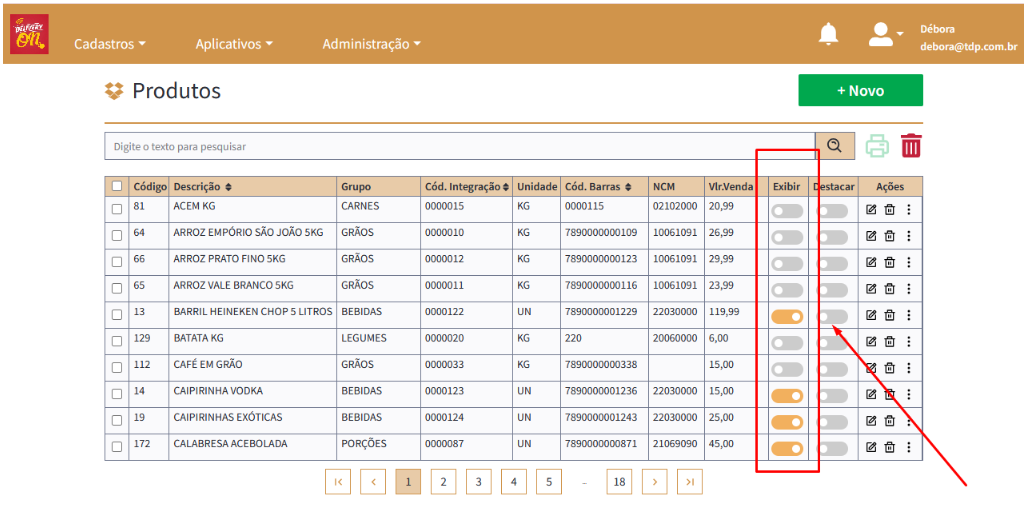The width and height of the screenshot is (1026, 518).
Task: Click the green + Novo button
Action: click(860, 90)
